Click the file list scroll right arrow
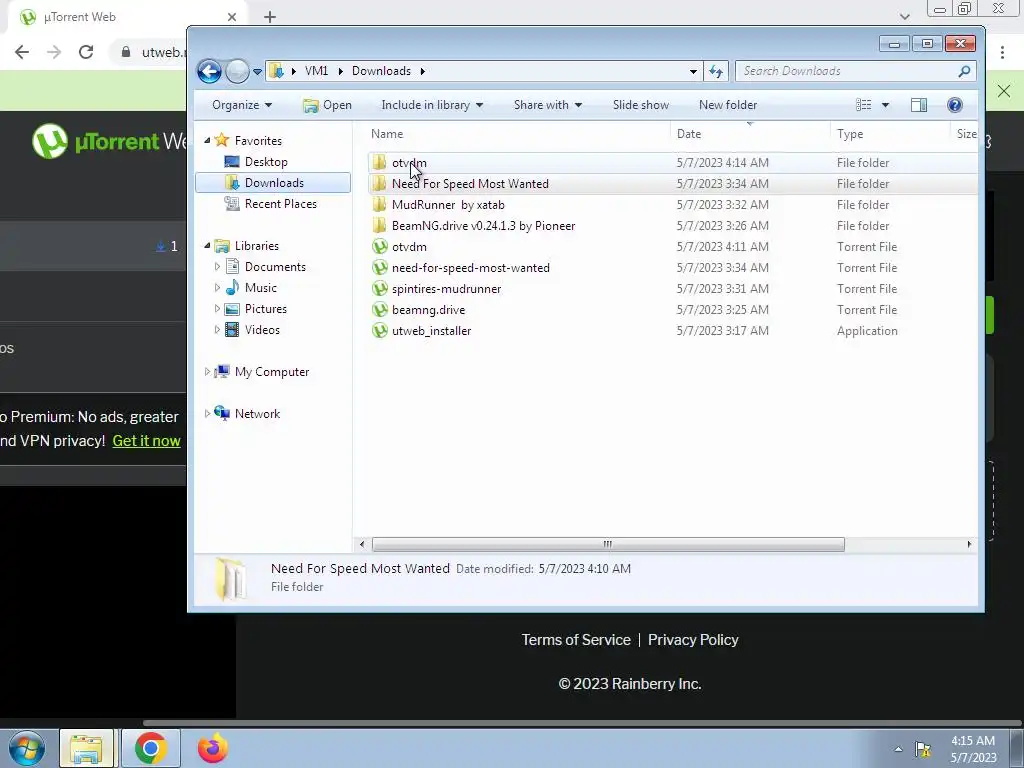 pyautogui.click(x=969, y=544)
